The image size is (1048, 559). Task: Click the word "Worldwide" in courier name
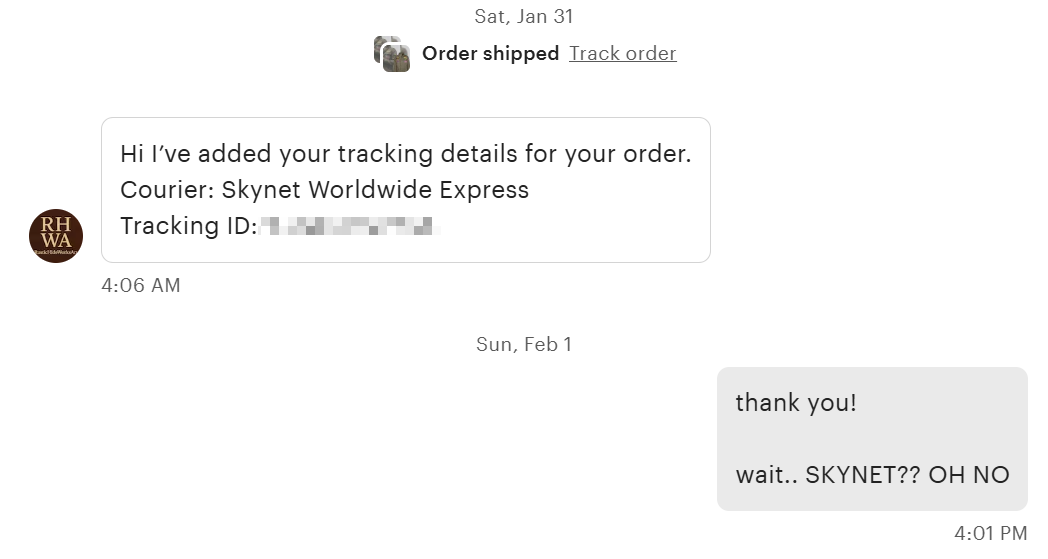(x=372, y=190)
